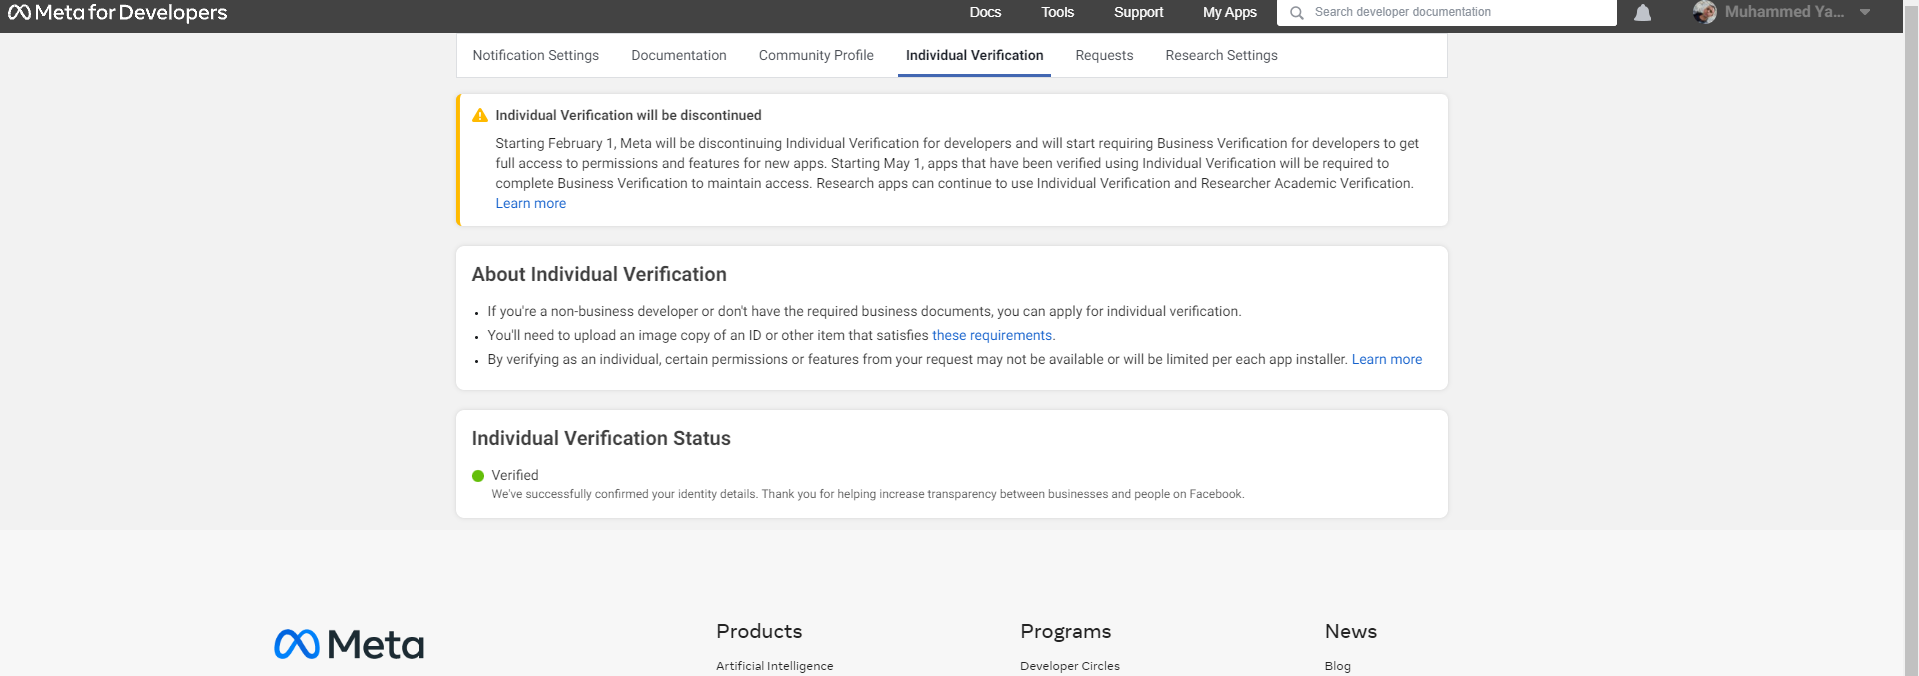Click the Meta for Developers logo
This screenshot has width=1919, height=676.
coord(118,12)
